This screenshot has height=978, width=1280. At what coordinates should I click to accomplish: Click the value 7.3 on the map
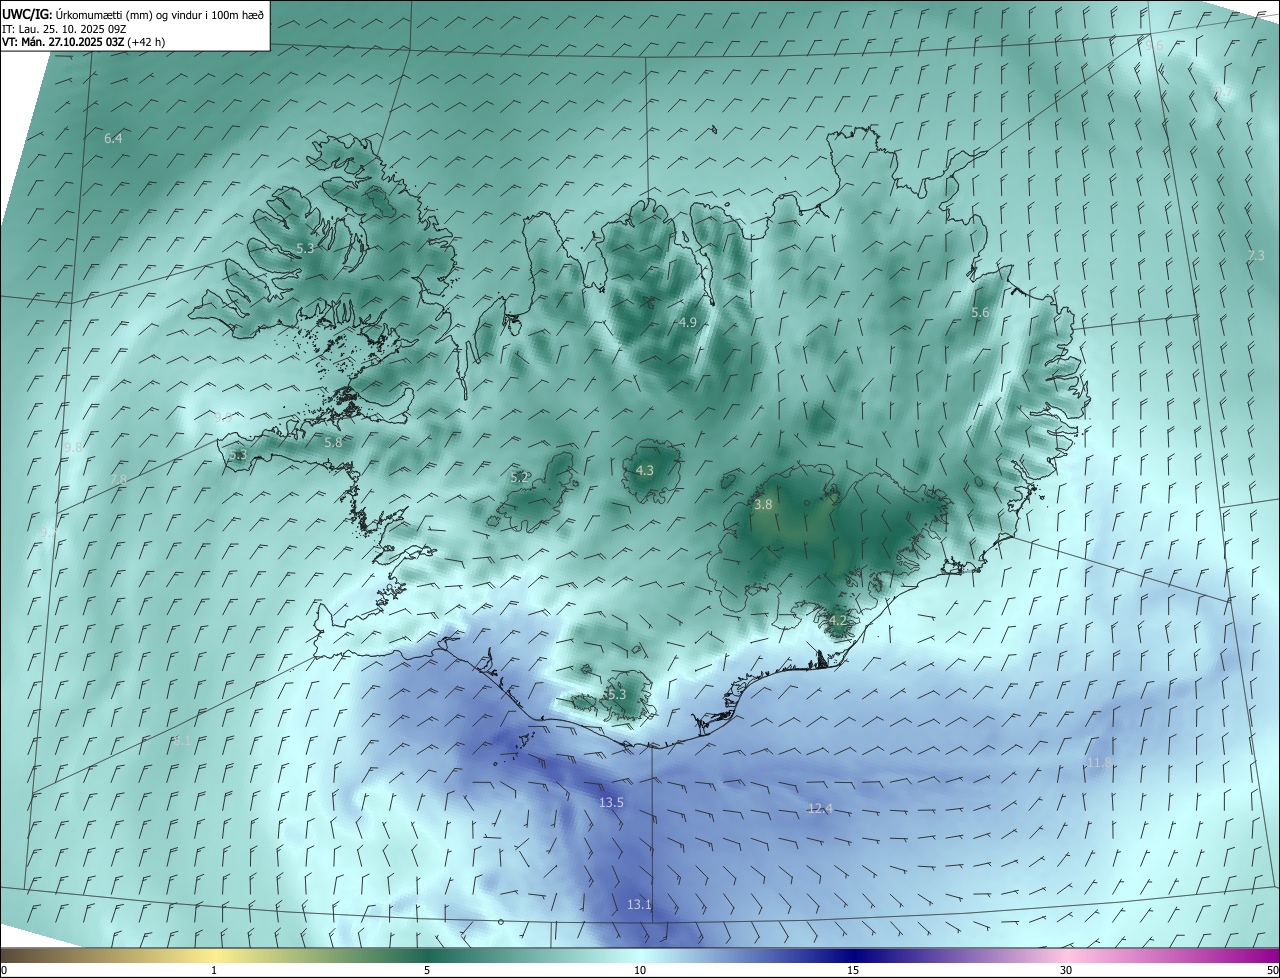1256,256
